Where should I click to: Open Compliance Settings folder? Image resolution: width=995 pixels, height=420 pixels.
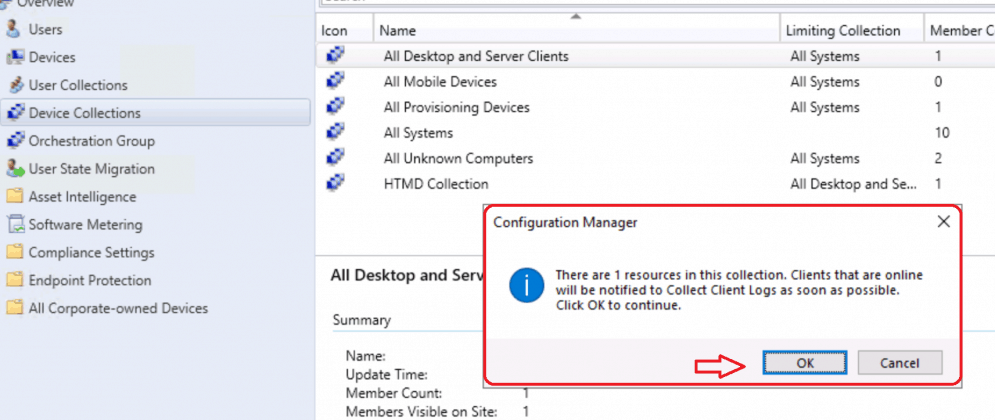(x=91, y=253)
